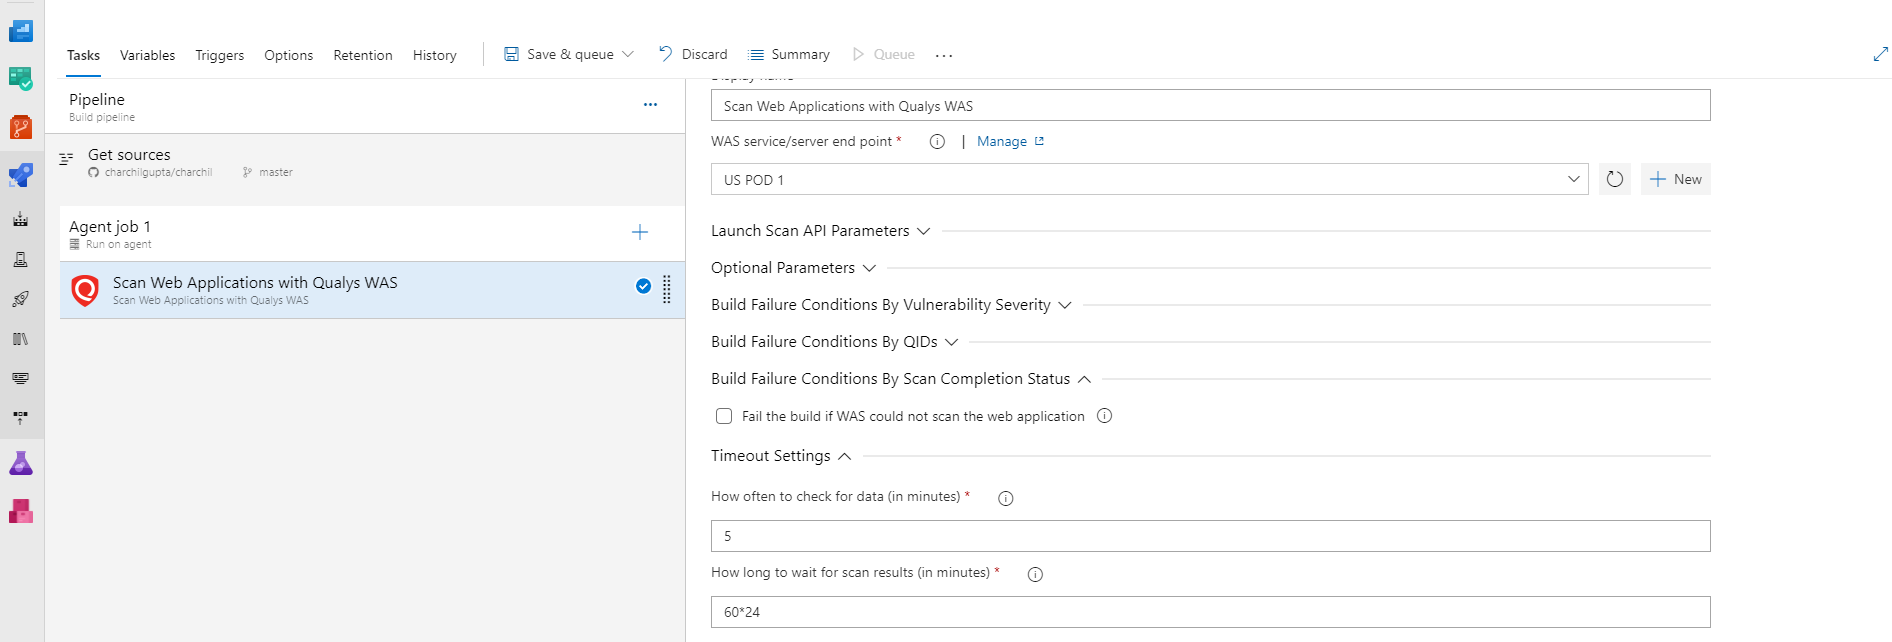Open Repos from the sidebar
Viewport: 1892px width, 642px height.
(x=20, y=128)
